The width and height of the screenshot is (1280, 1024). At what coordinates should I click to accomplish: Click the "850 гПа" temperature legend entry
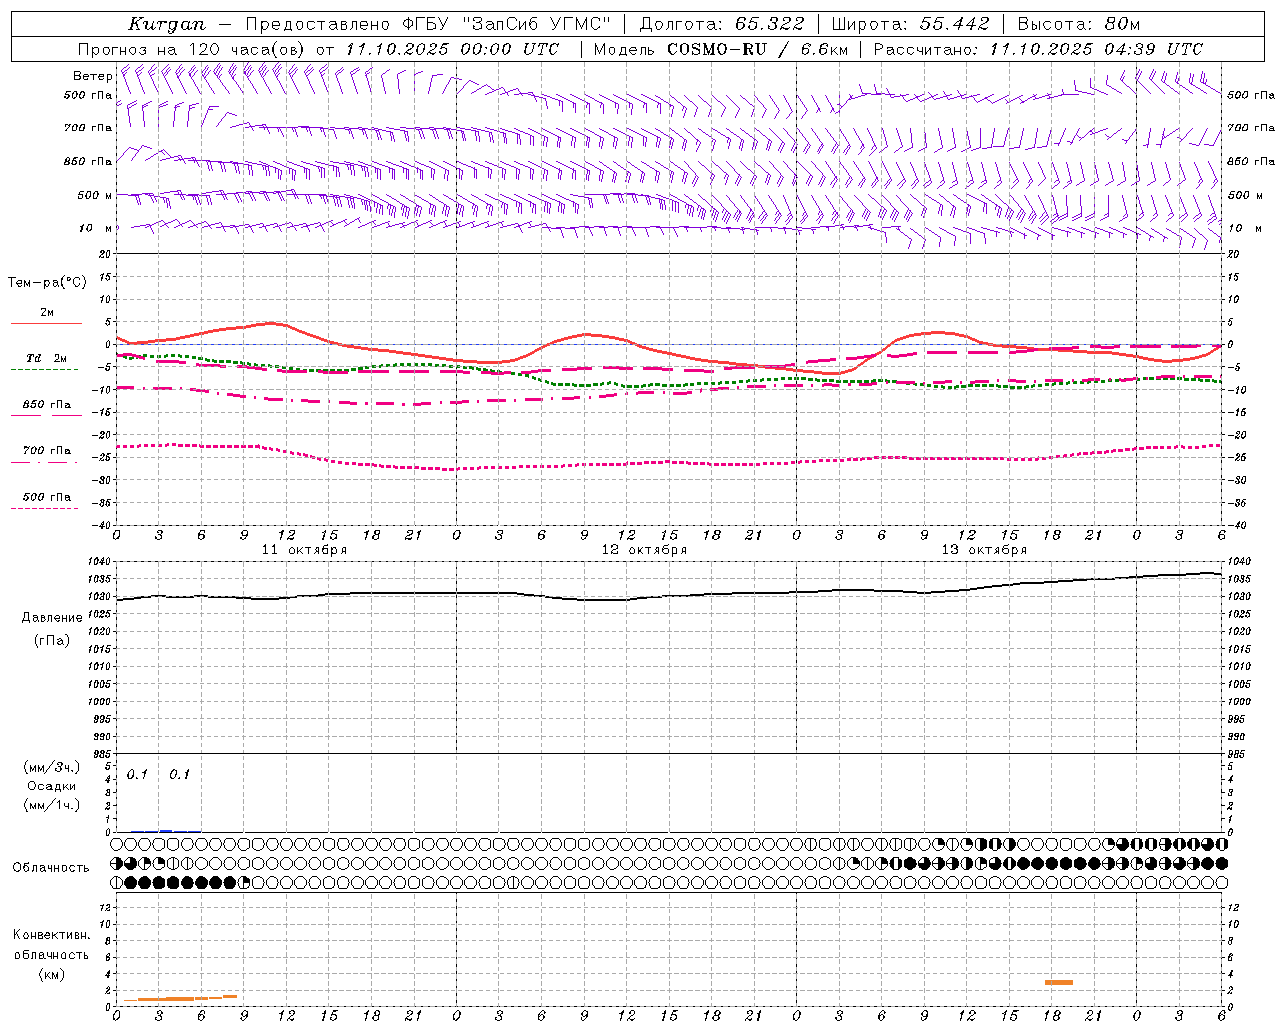[x=47, y=405]
